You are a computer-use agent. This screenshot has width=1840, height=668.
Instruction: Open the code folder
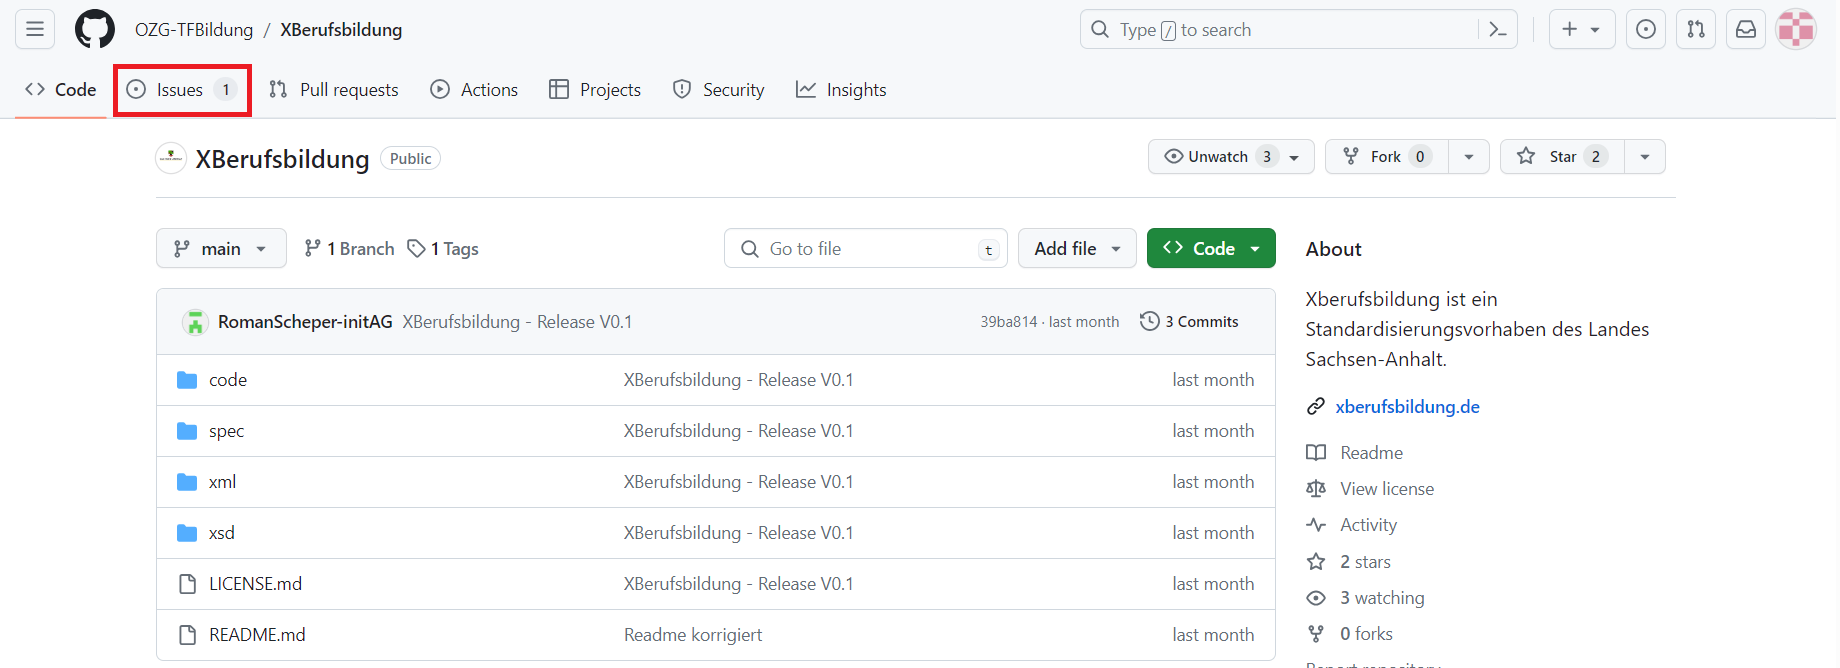point(228,380)
